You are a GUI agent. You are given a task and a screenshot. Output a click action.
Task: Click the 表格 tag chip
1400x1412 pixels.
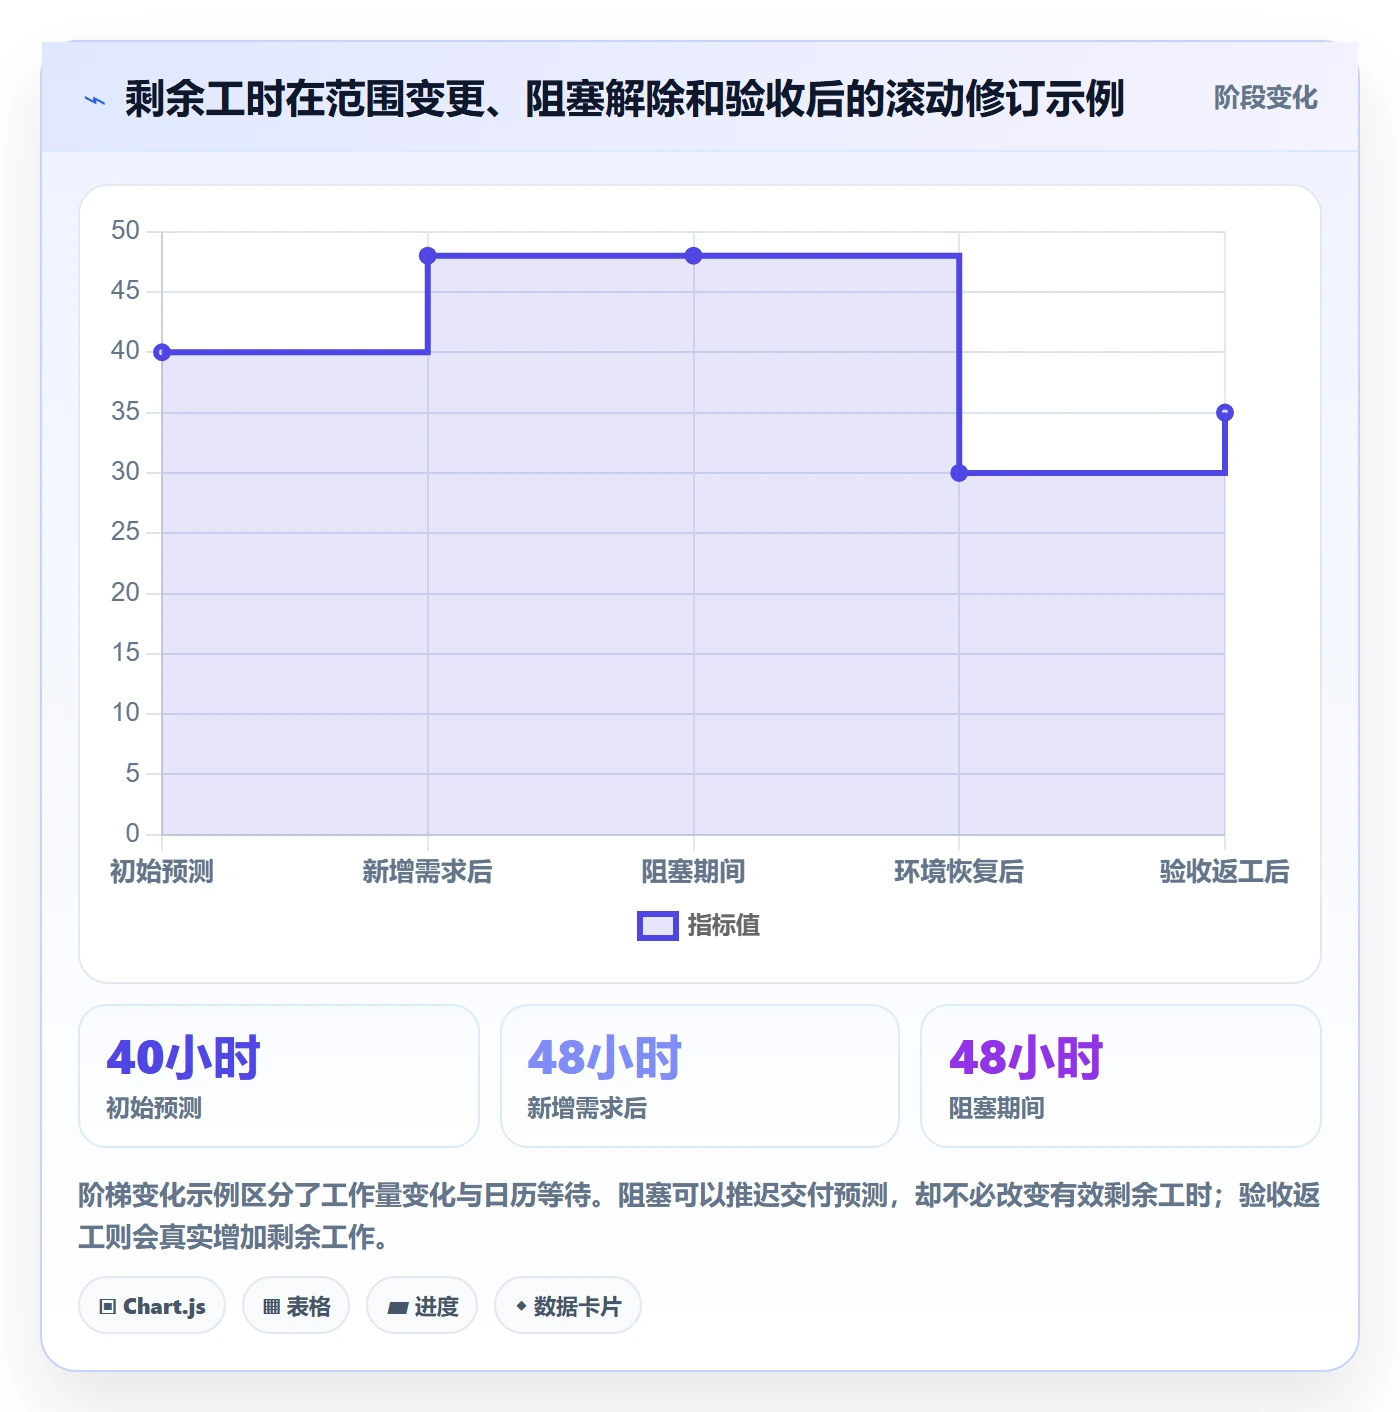[x=296, y=1306]
